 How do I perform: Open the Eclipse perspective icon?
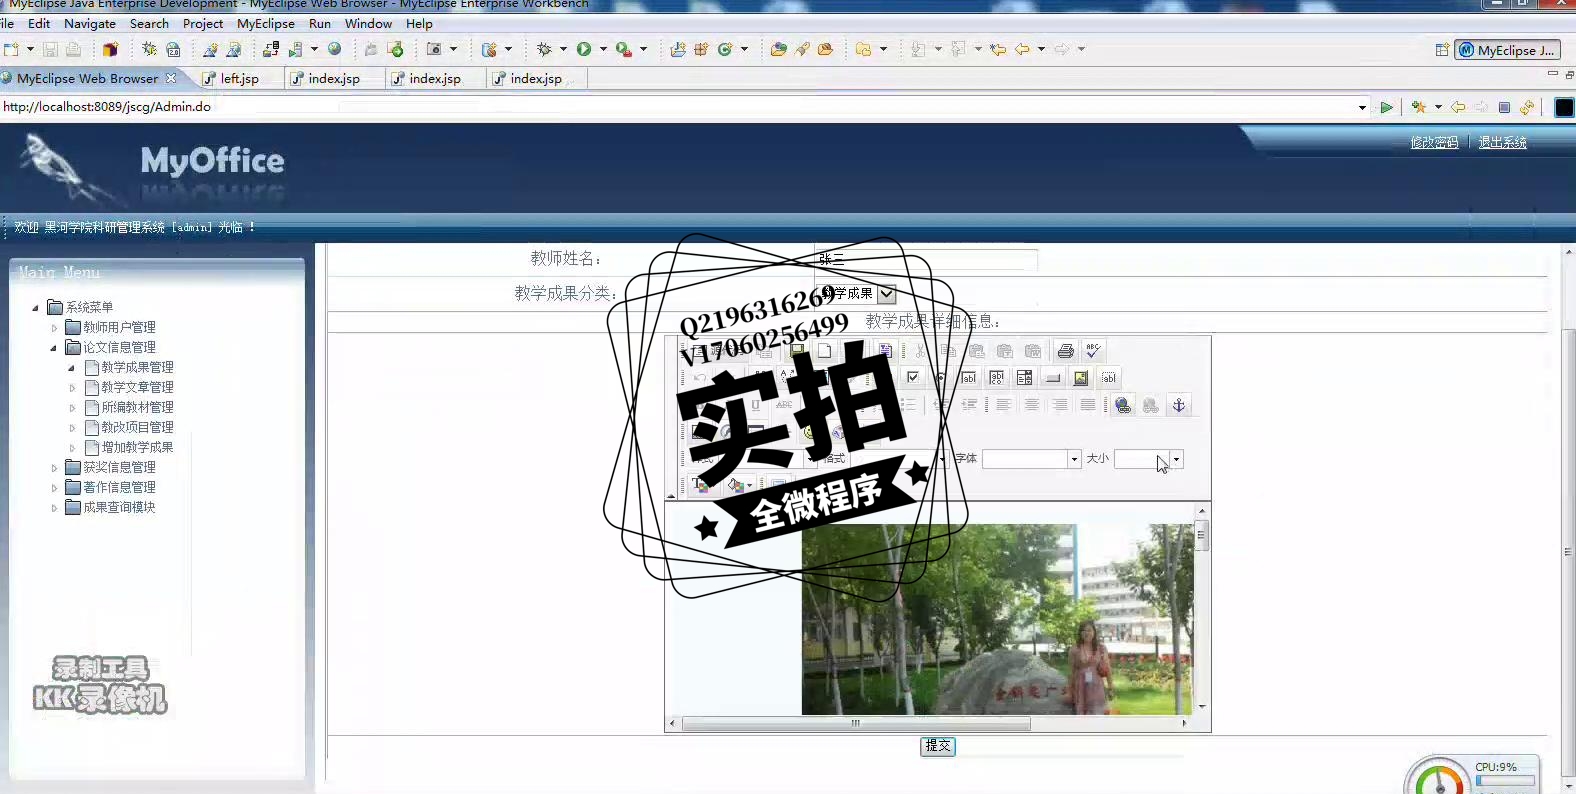pyautogui.click(x=1442, y=50)
